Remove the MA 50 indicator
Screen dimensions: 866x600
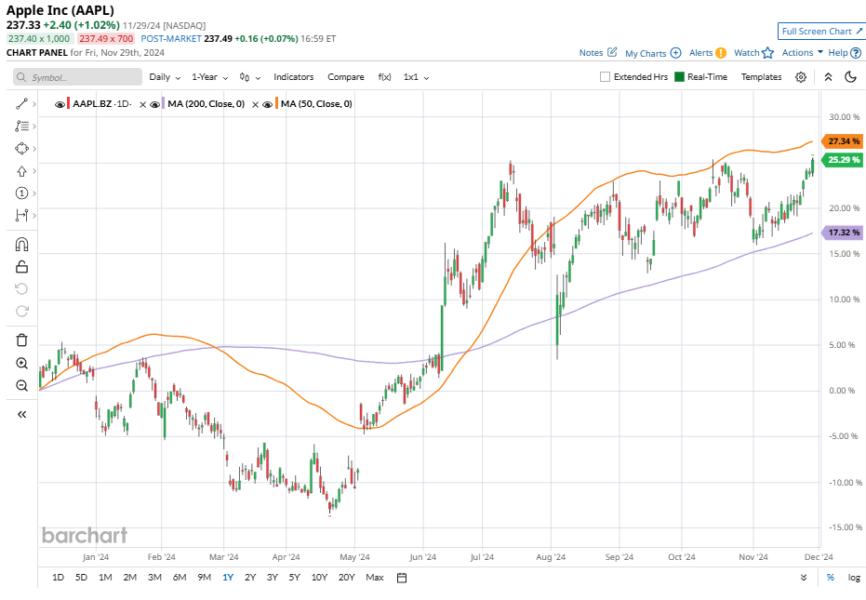point(255,104)
